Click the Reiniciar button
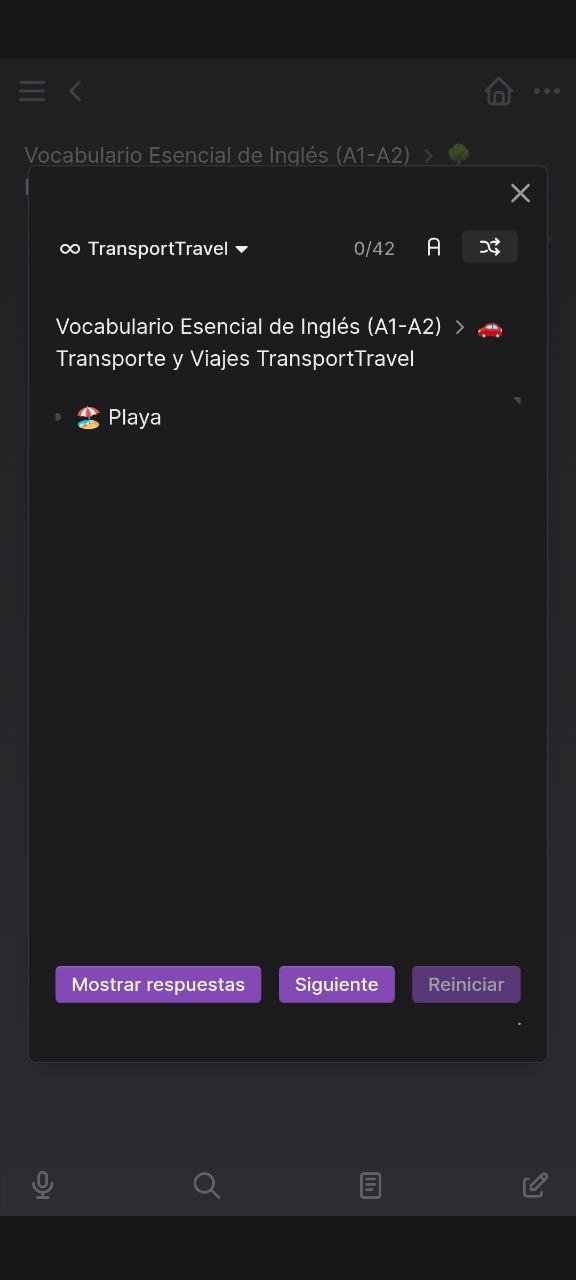 coord(466,984)
